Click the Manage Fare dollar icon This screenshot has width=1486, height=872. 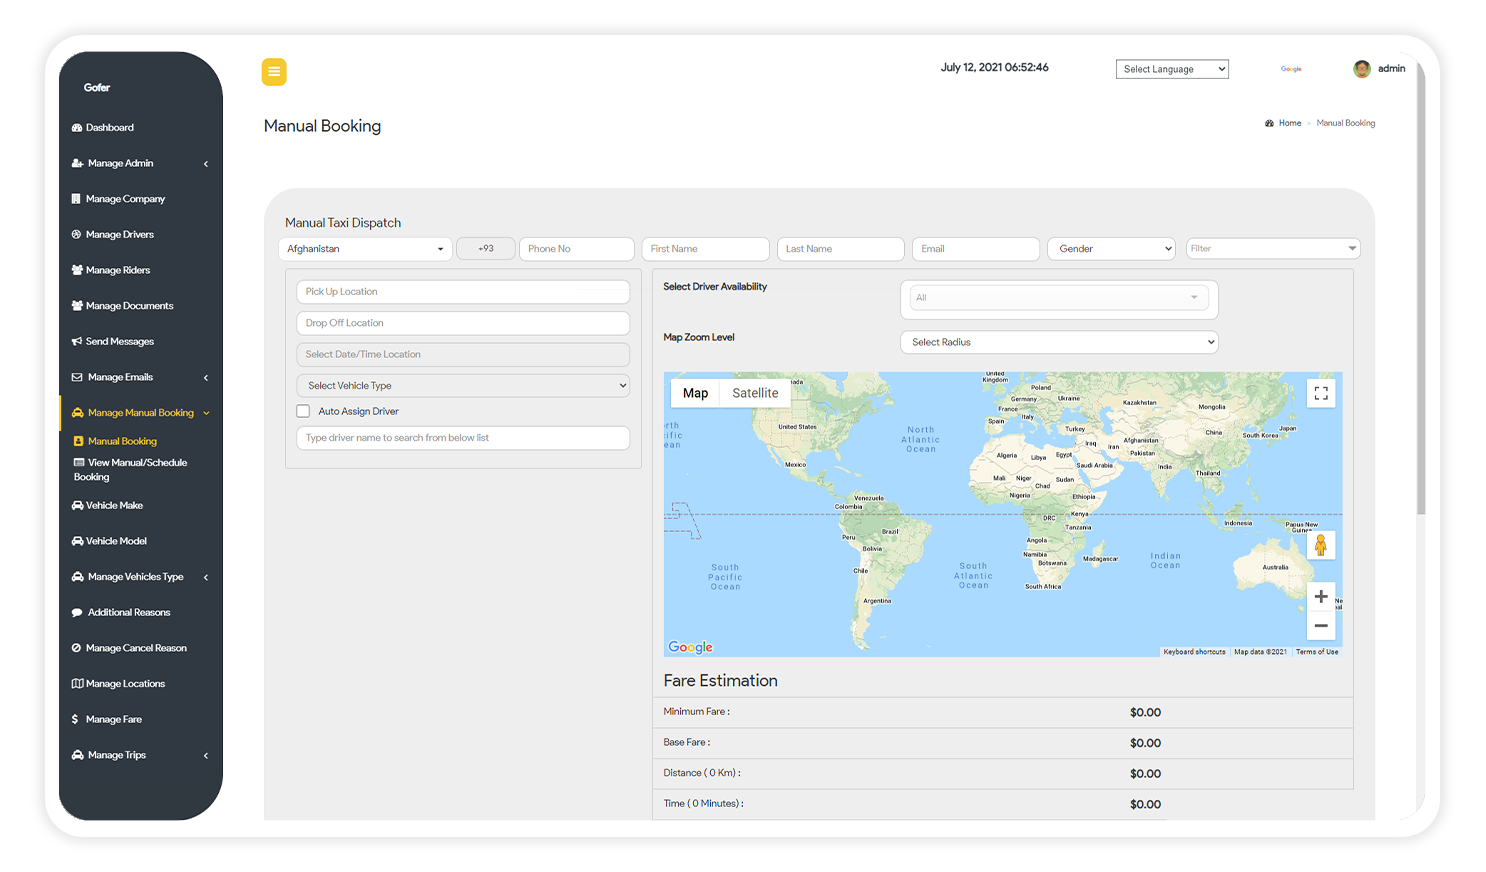tap(75, 720)
